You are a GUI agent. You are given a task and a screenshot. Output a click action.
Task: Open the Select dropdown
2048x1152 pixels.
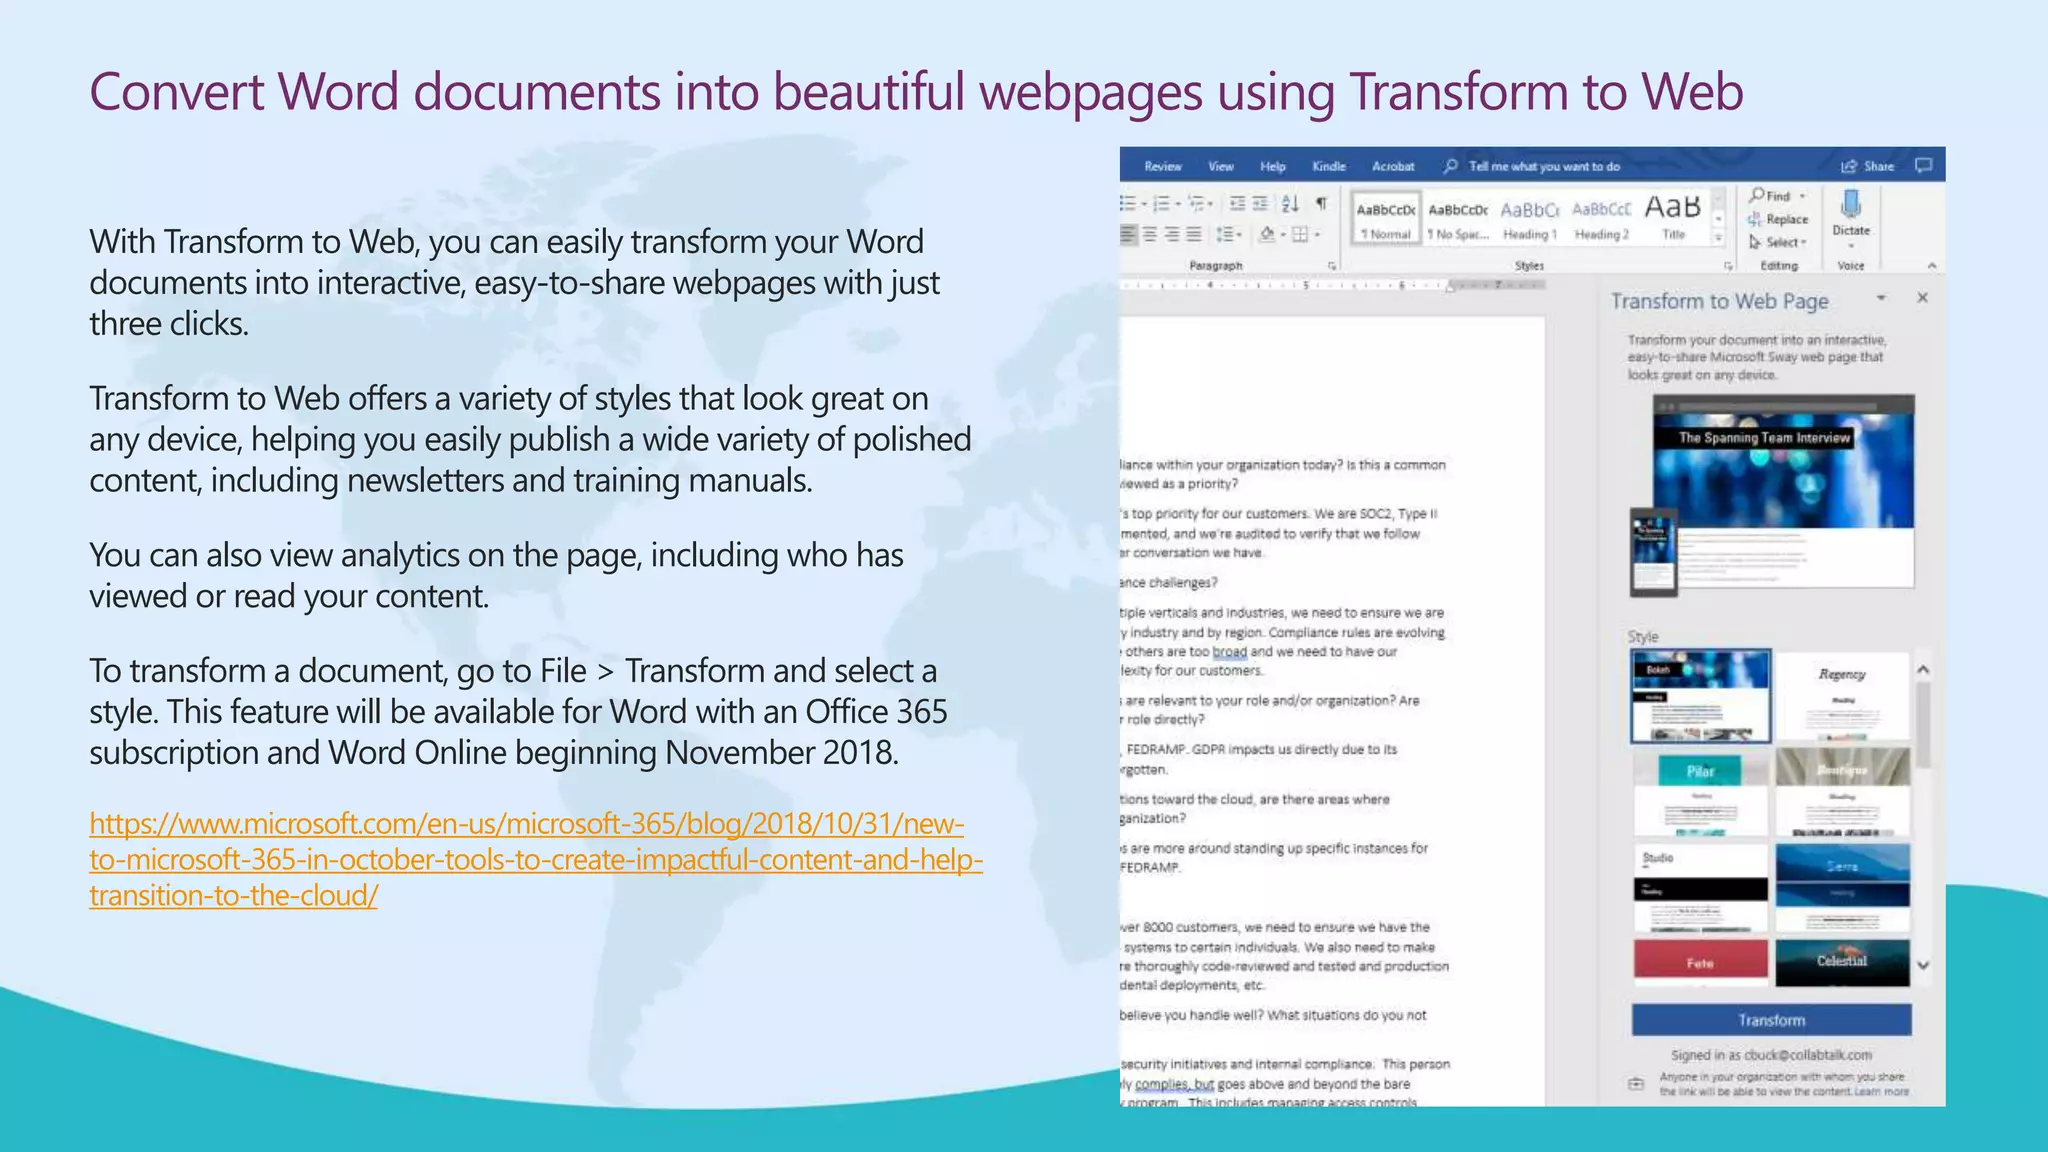click(x=1778, y=242)
